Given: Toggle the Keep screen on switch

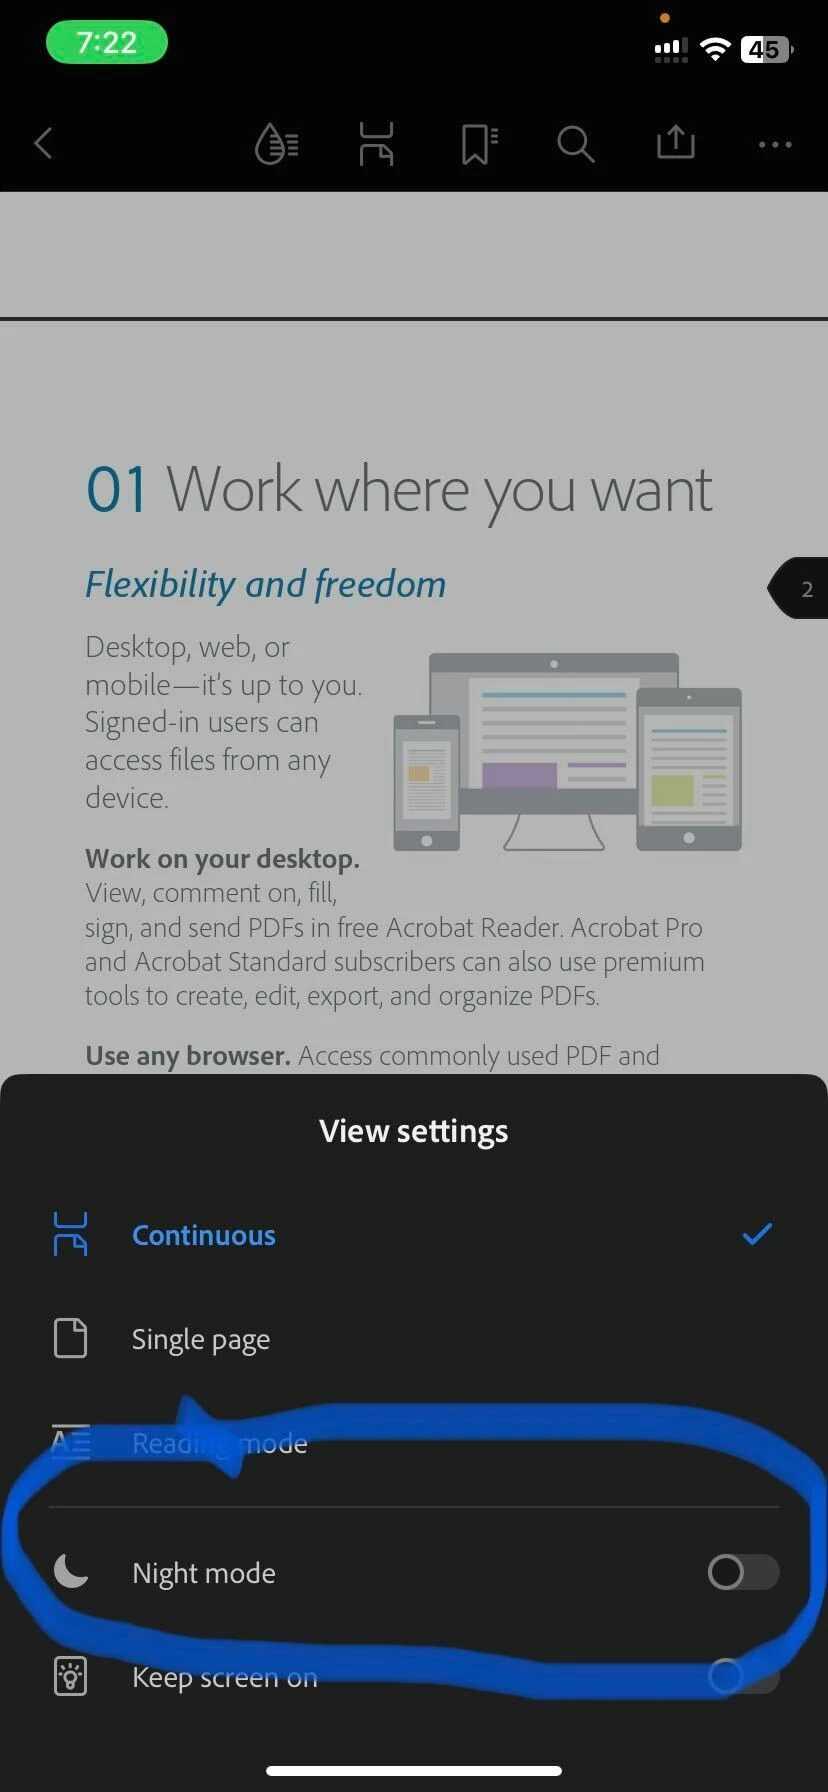Looking at the screenshot, I should click(x=743, y=1676).
